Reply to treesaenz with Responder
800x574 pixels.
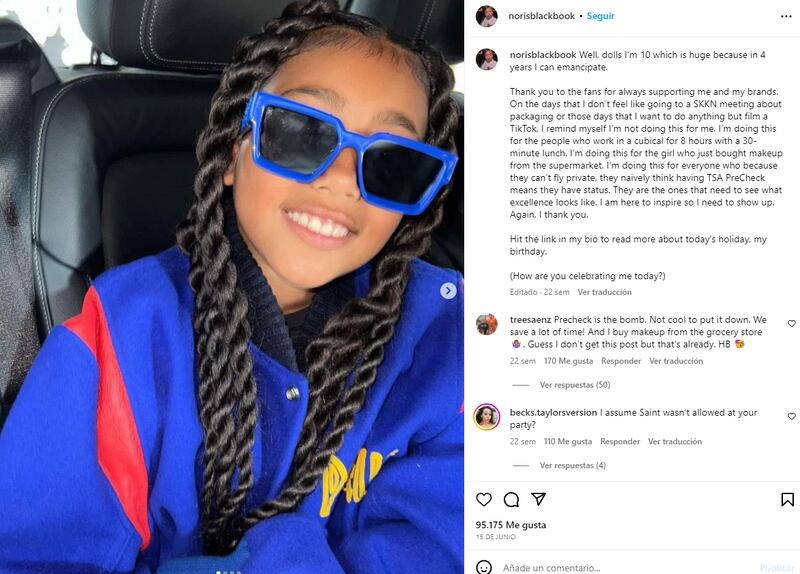pyautogui.click(x=621, y=361)
